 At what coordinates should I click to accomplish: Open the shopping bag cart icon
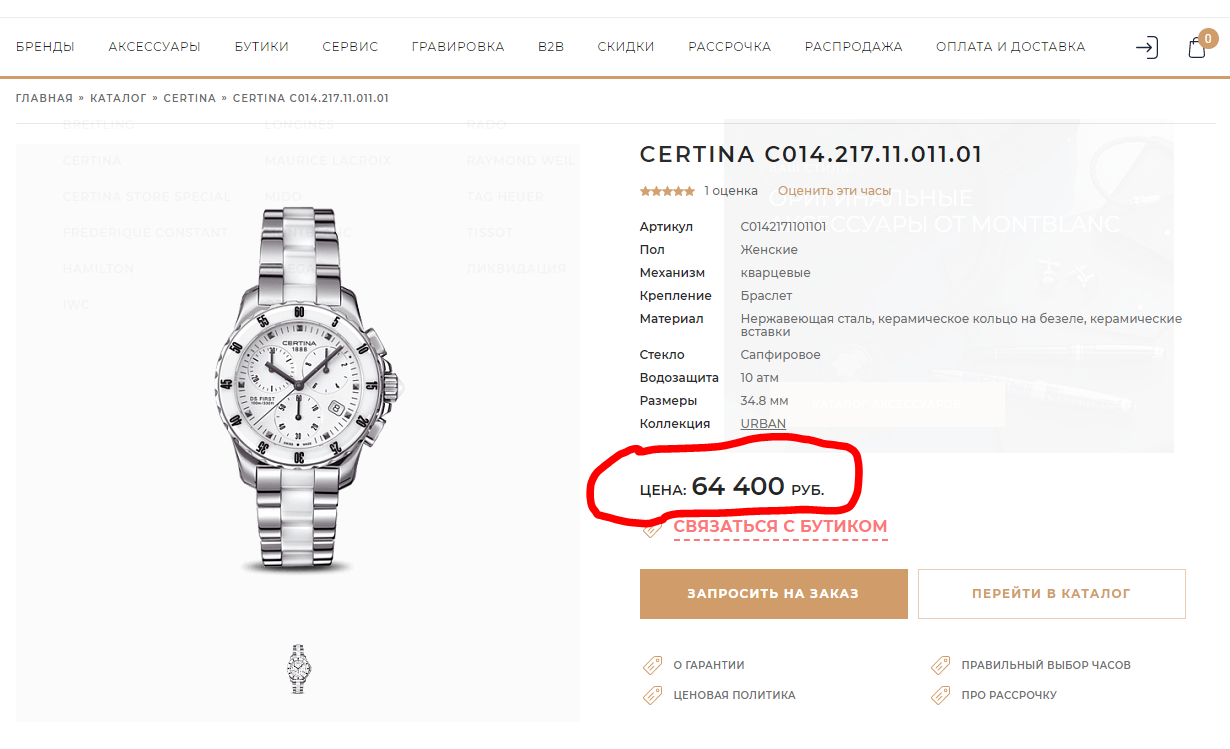click(x=1197, y=47)
